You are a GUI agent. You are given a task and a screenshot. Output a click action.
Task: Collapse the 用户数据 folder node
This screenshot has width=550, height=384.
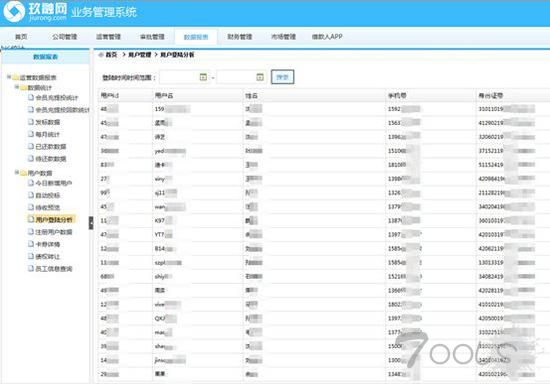click(17, 172)
